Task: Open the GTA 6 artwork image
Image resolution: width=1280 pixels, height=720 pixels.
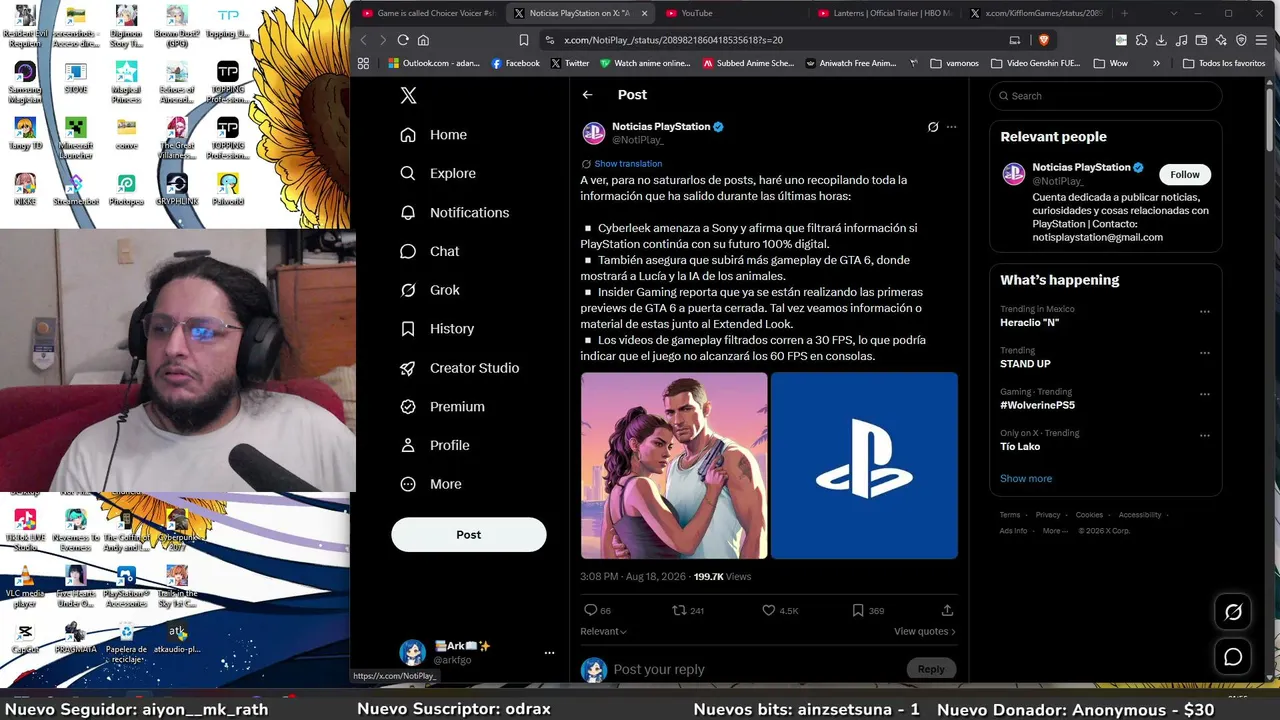Action: pos(674,465)
